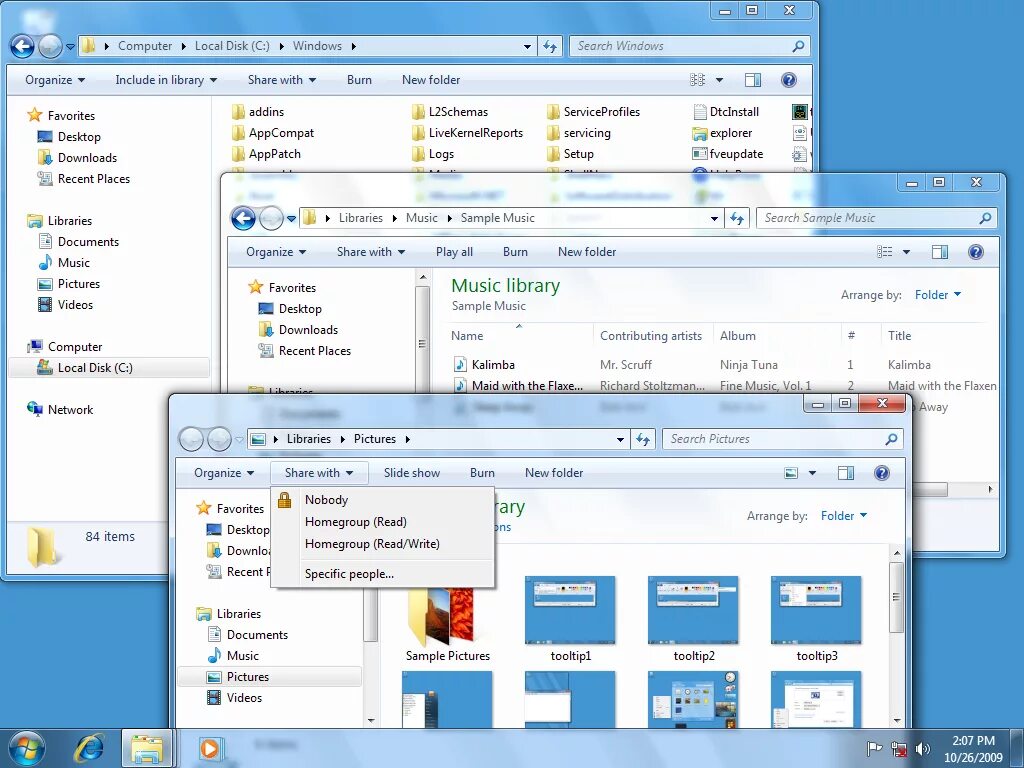Choose Homegroup (Read/Write) sharing option
Viewport: 1024px width, 768px height.
click(x=382, y=544)
